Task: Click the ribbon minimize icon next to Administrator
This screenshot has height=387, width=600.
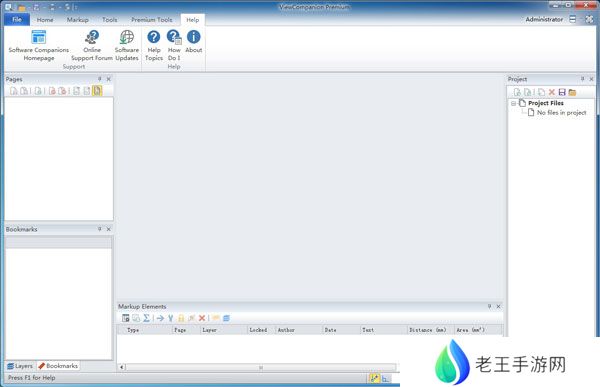Action: (x=572, y=19)
